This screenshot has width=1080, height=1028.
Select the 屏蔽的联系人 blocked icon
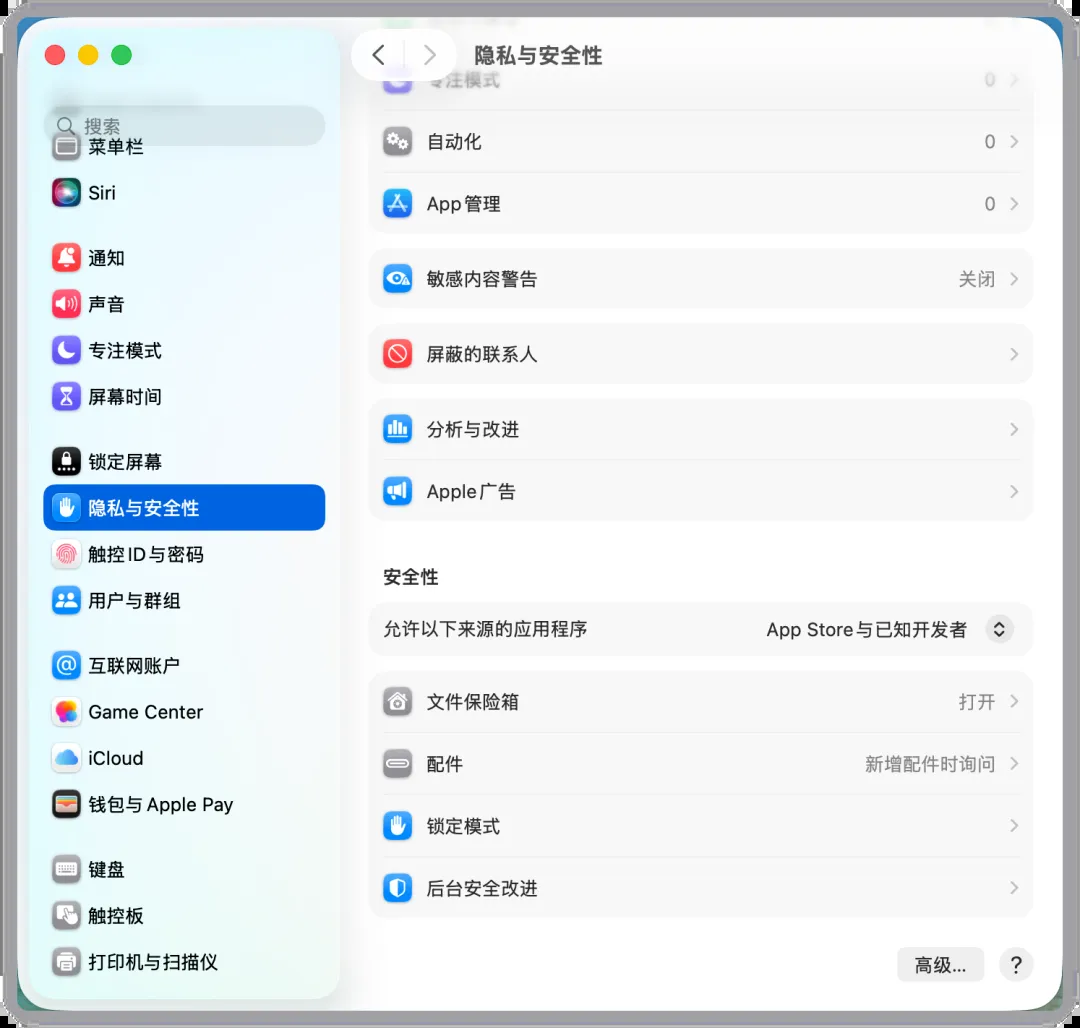click(x=398, y=354)
